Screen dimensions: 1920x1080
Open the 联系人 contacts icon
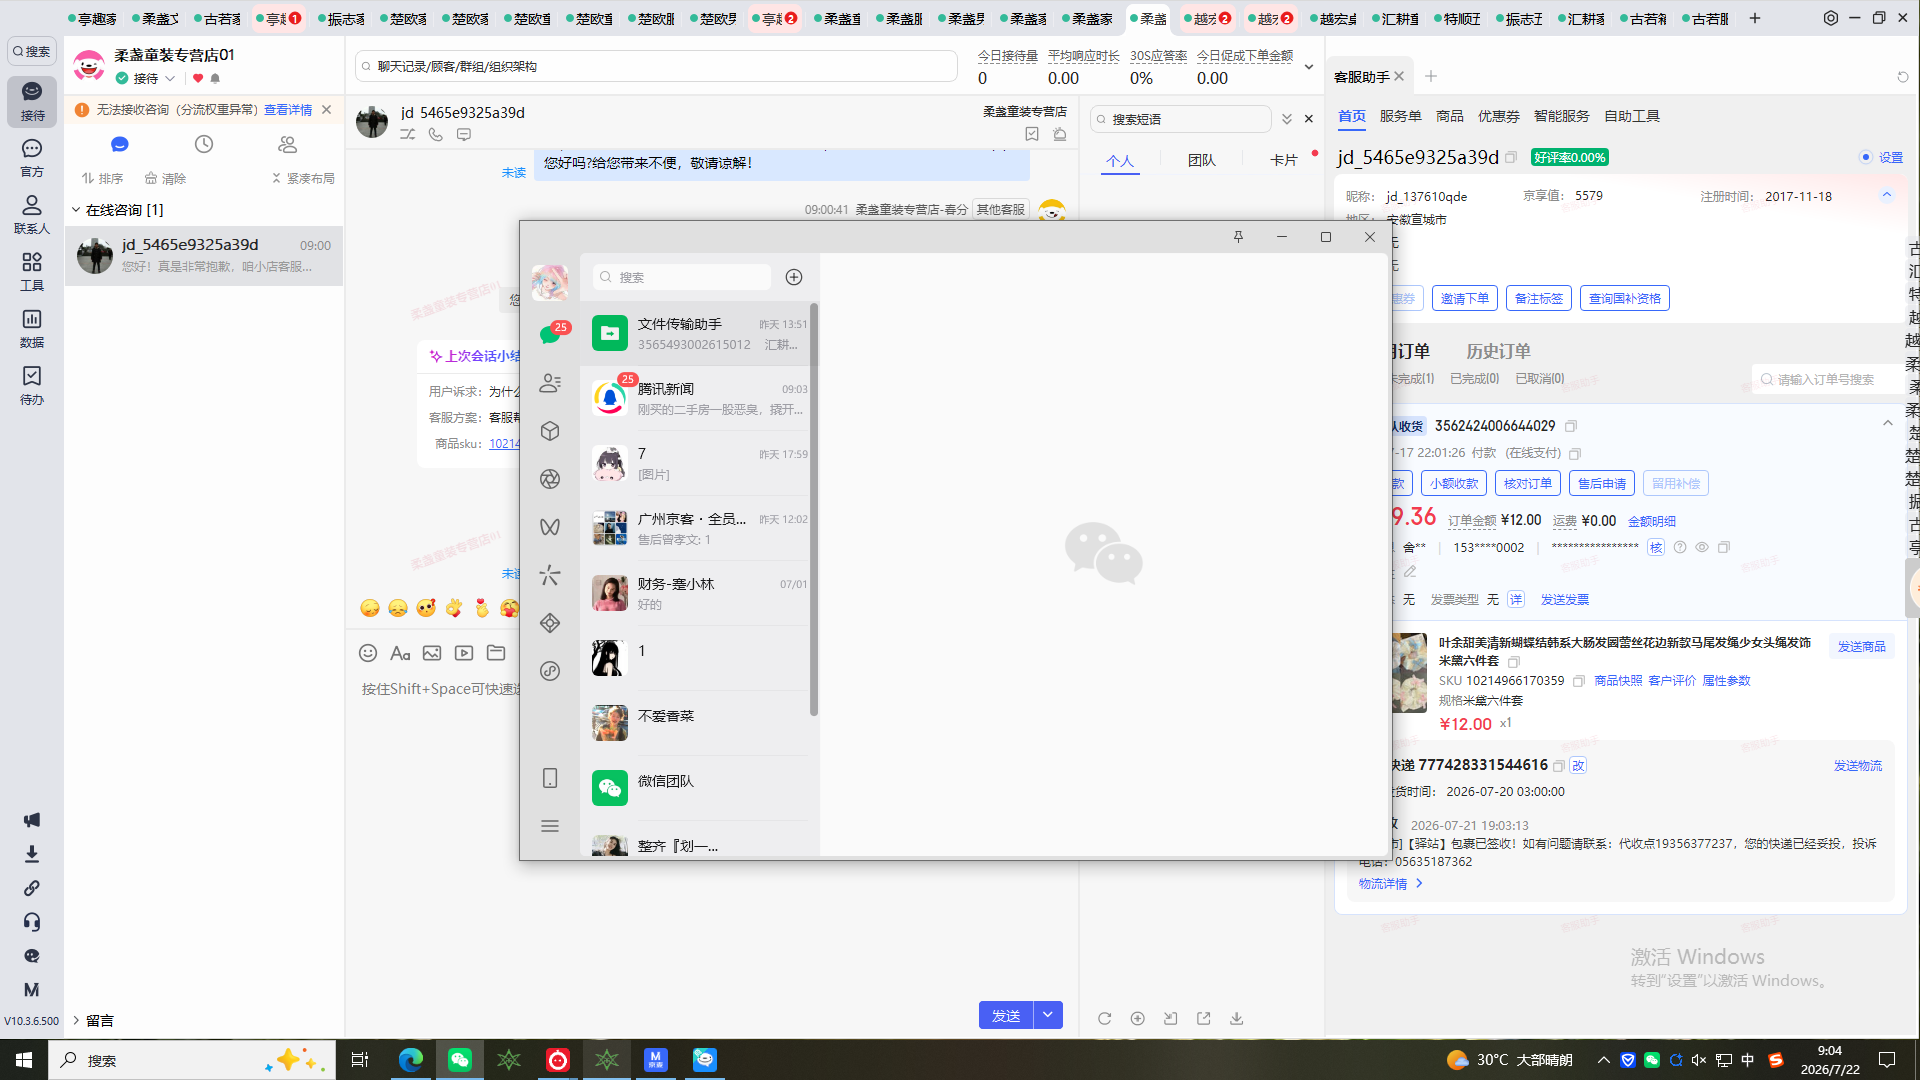pos(32,215)
